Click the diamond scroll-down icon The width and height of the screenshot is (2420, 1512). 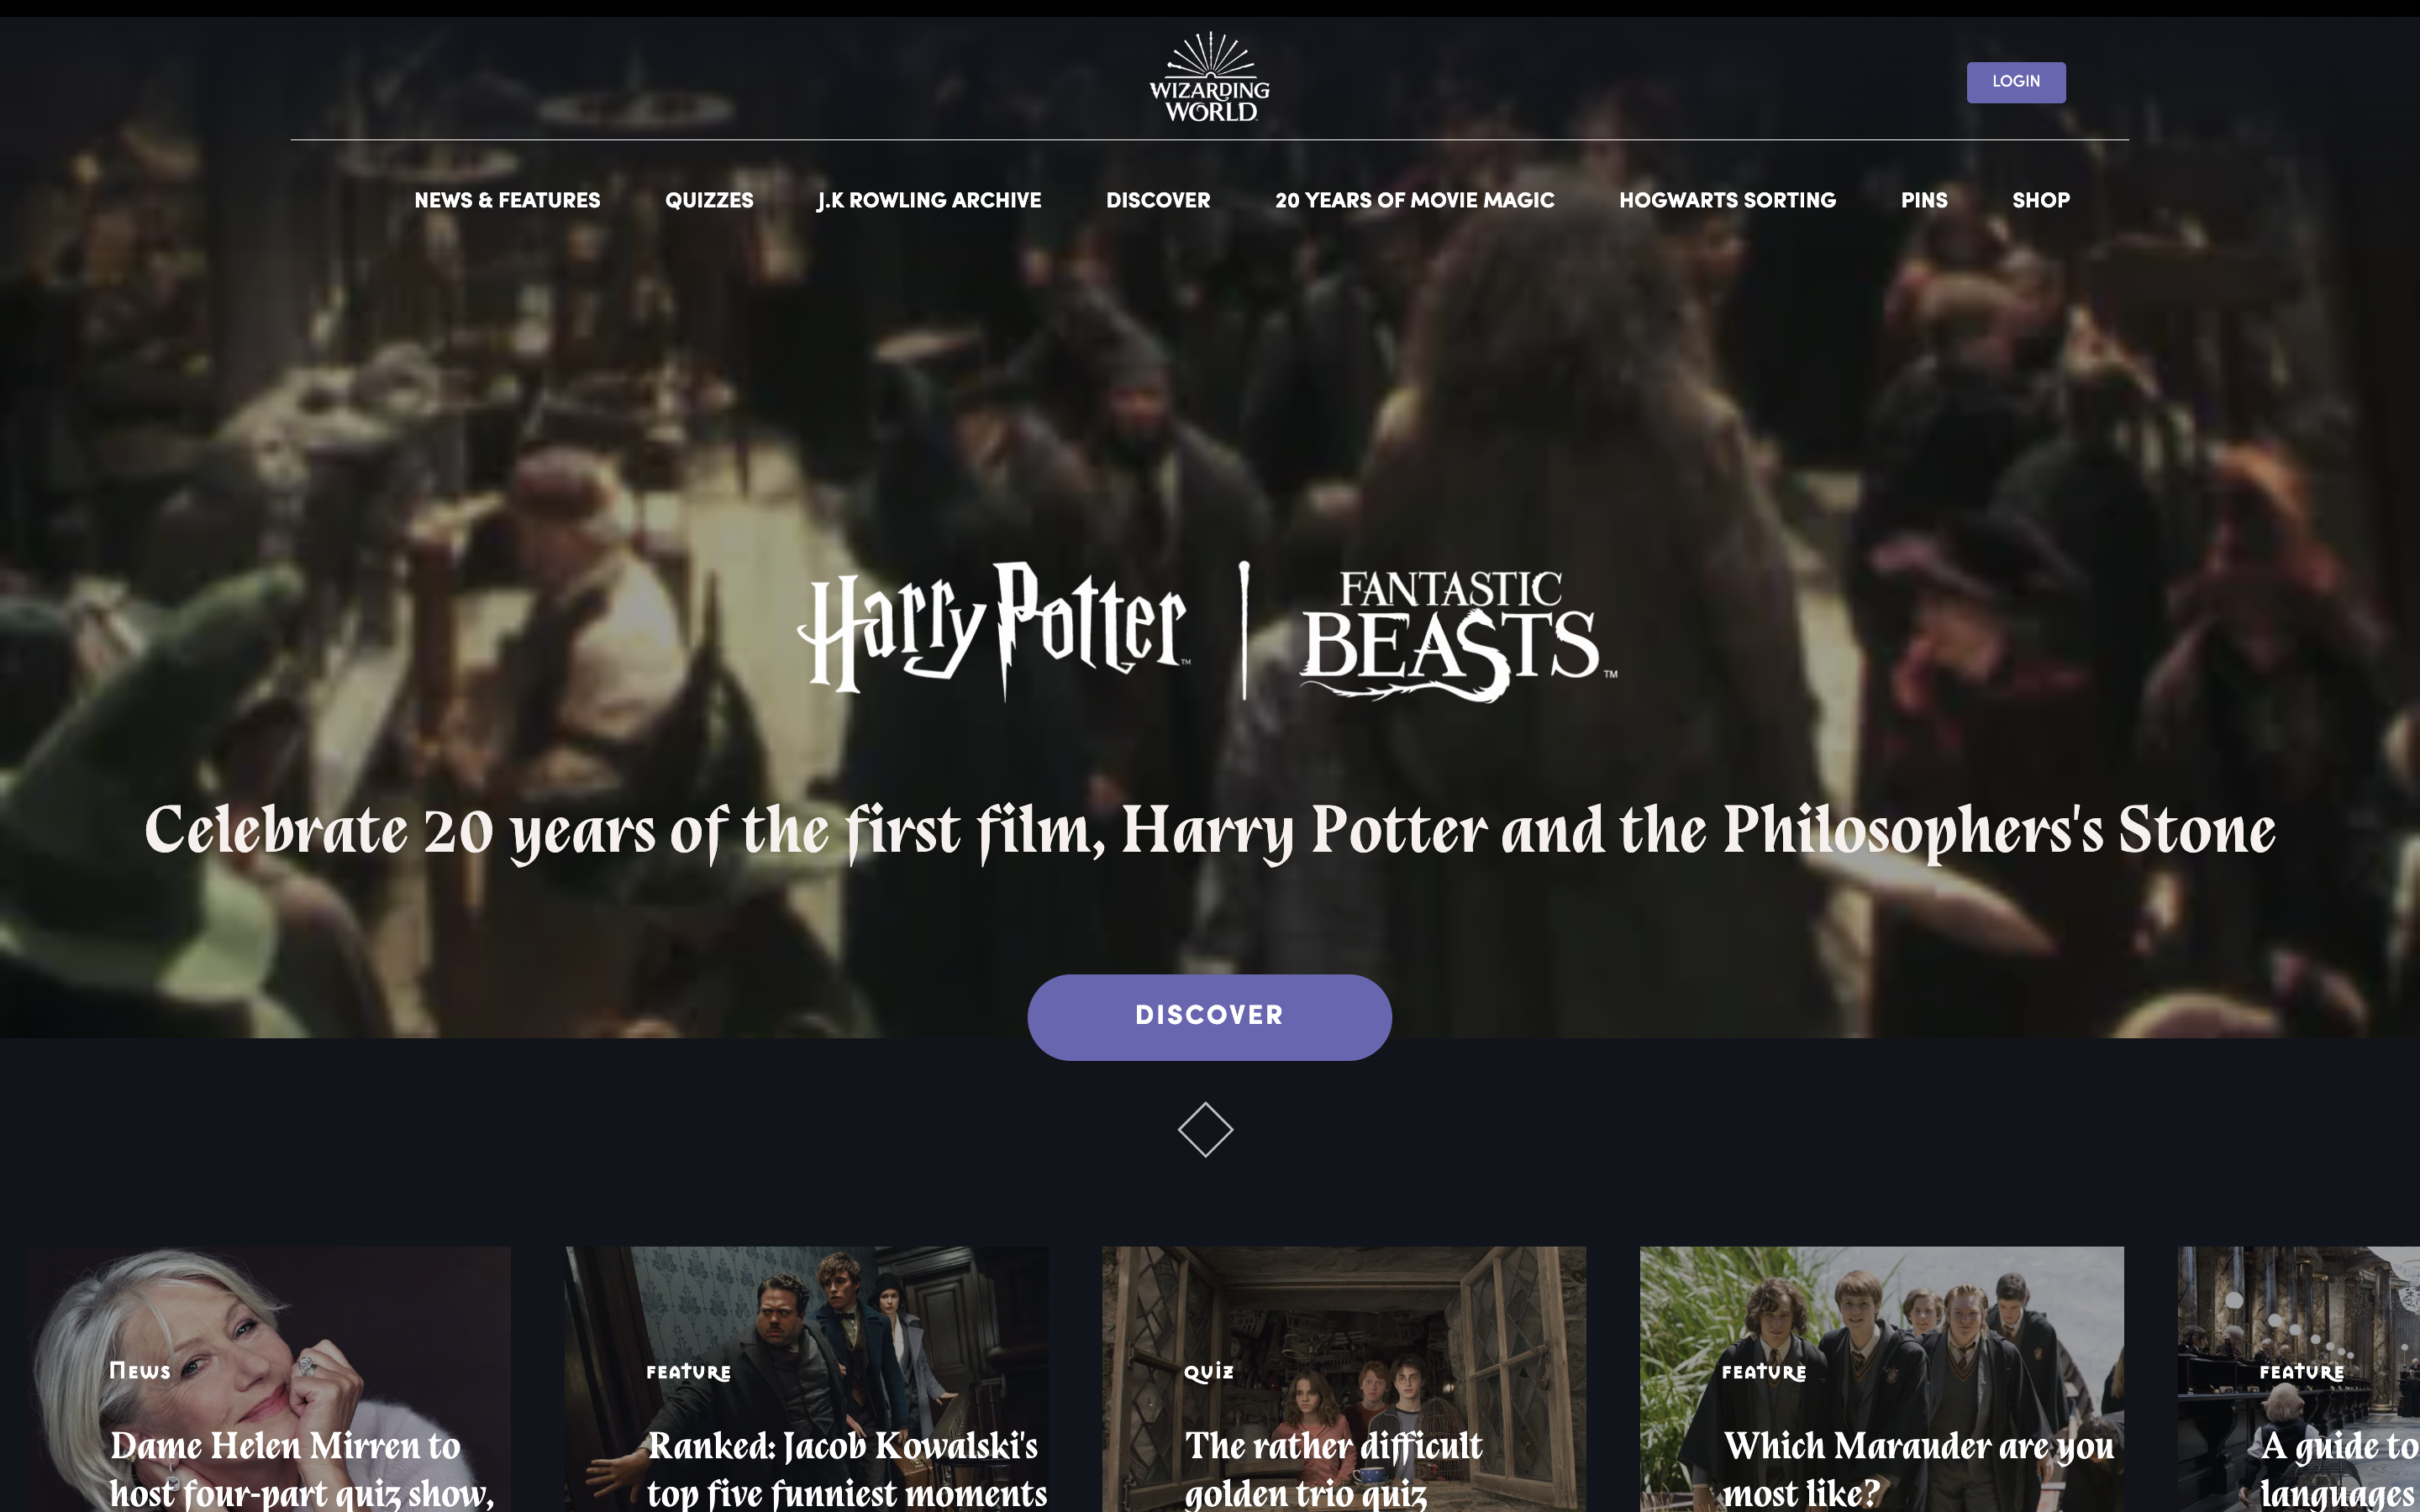[x=1205, y=1130]
